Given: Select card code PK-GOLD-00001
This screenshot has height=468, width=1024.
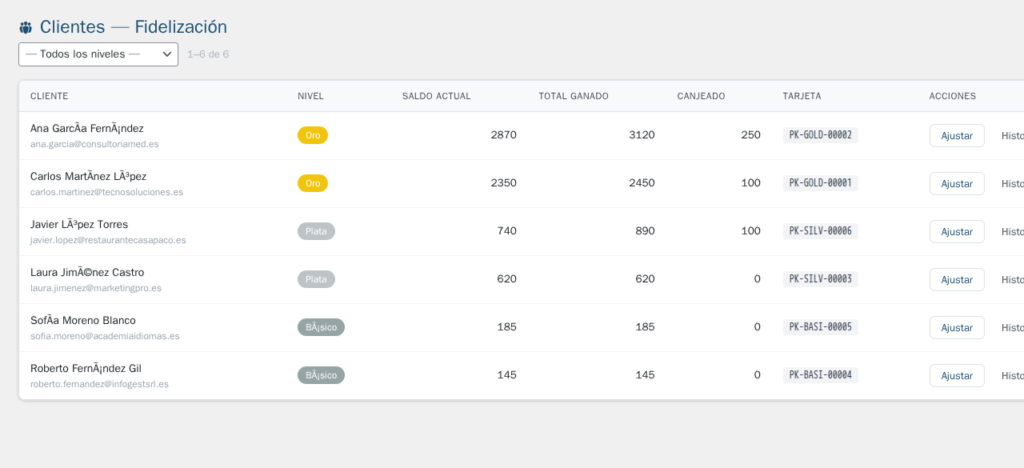Looking at the screenshot, I should pos(820,183).
